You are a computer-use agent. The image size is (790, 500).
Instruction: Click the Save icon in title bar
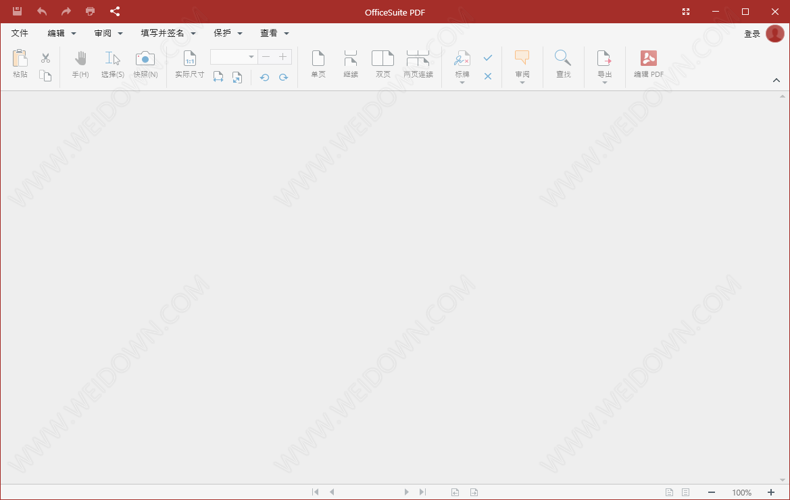(17, 11)
